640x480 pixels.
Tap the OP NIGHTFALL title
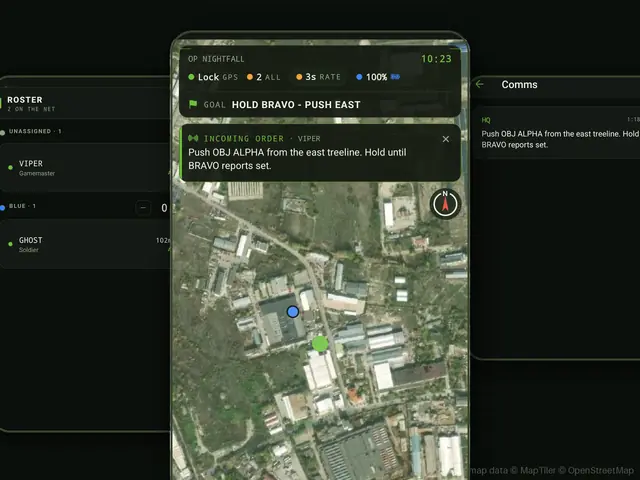[x=216, y=59]
